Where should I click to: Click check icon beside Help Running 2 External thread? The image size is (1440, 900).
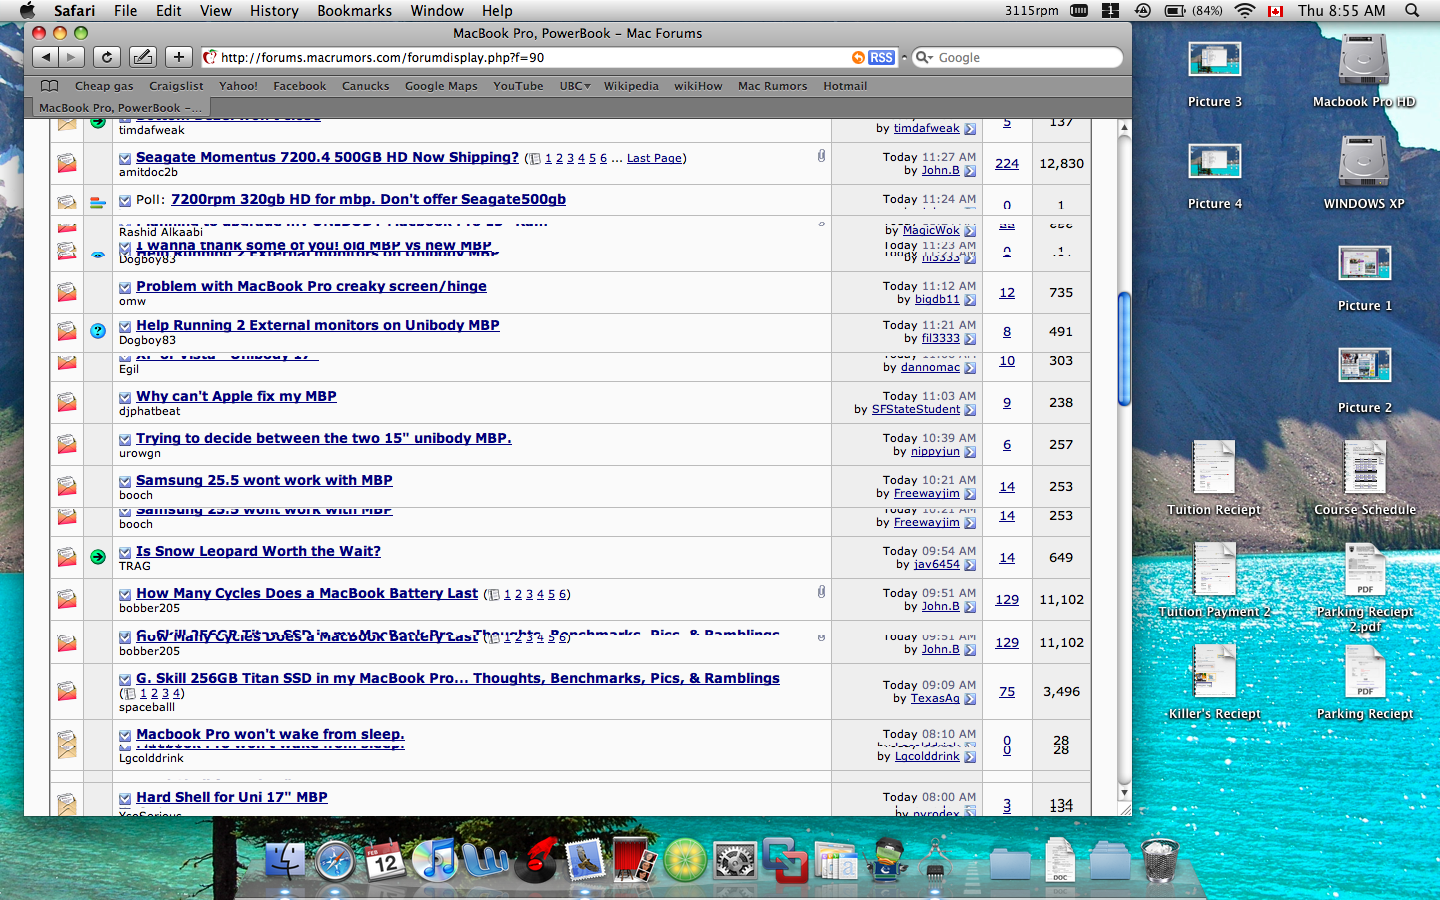point(125,326)
